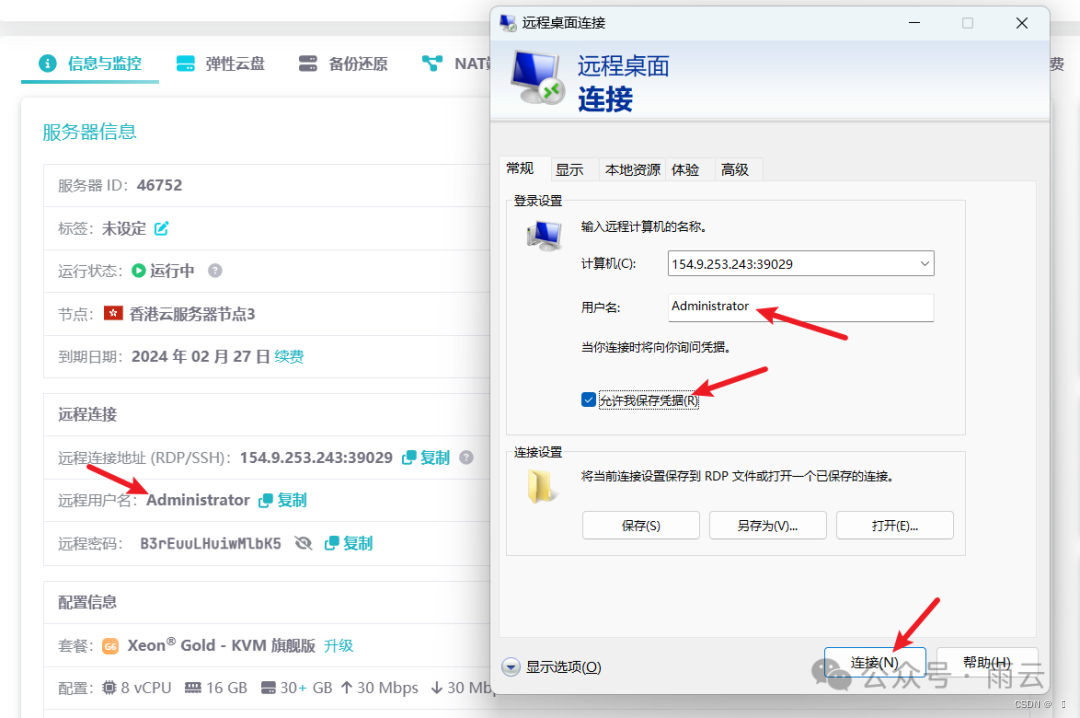Screen dimensions: 1080x718
Task: Click copy icon beside 远程密码
Action: [x=330, y=543]
